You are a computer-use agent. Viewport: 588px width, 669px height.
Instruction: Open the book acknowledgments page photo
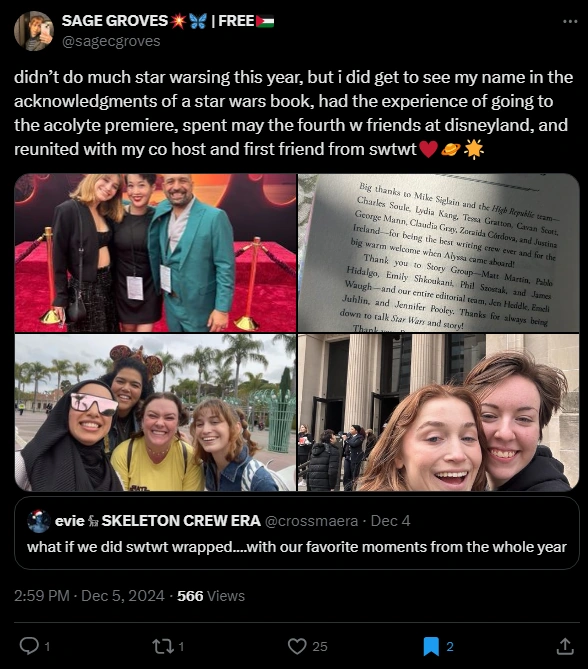coord(438,253)
